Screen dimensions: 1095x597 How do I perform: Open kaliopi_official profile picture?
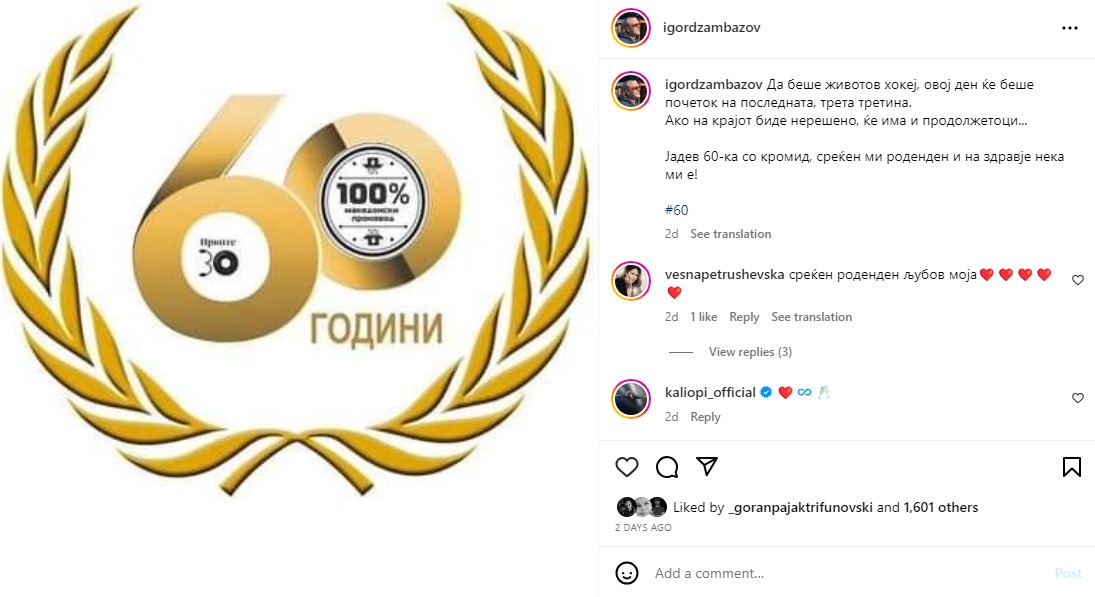tap(631, 399)
